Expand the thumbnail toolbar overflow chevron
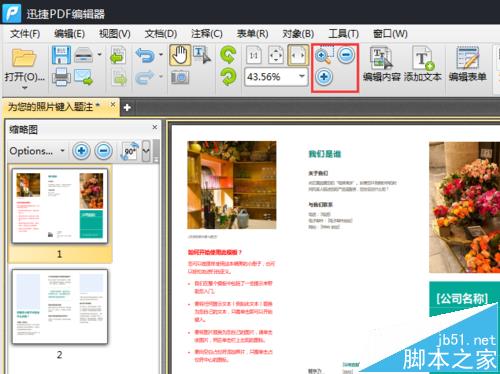The height and width of the screenshot is (374, 500). pos(146,151)
